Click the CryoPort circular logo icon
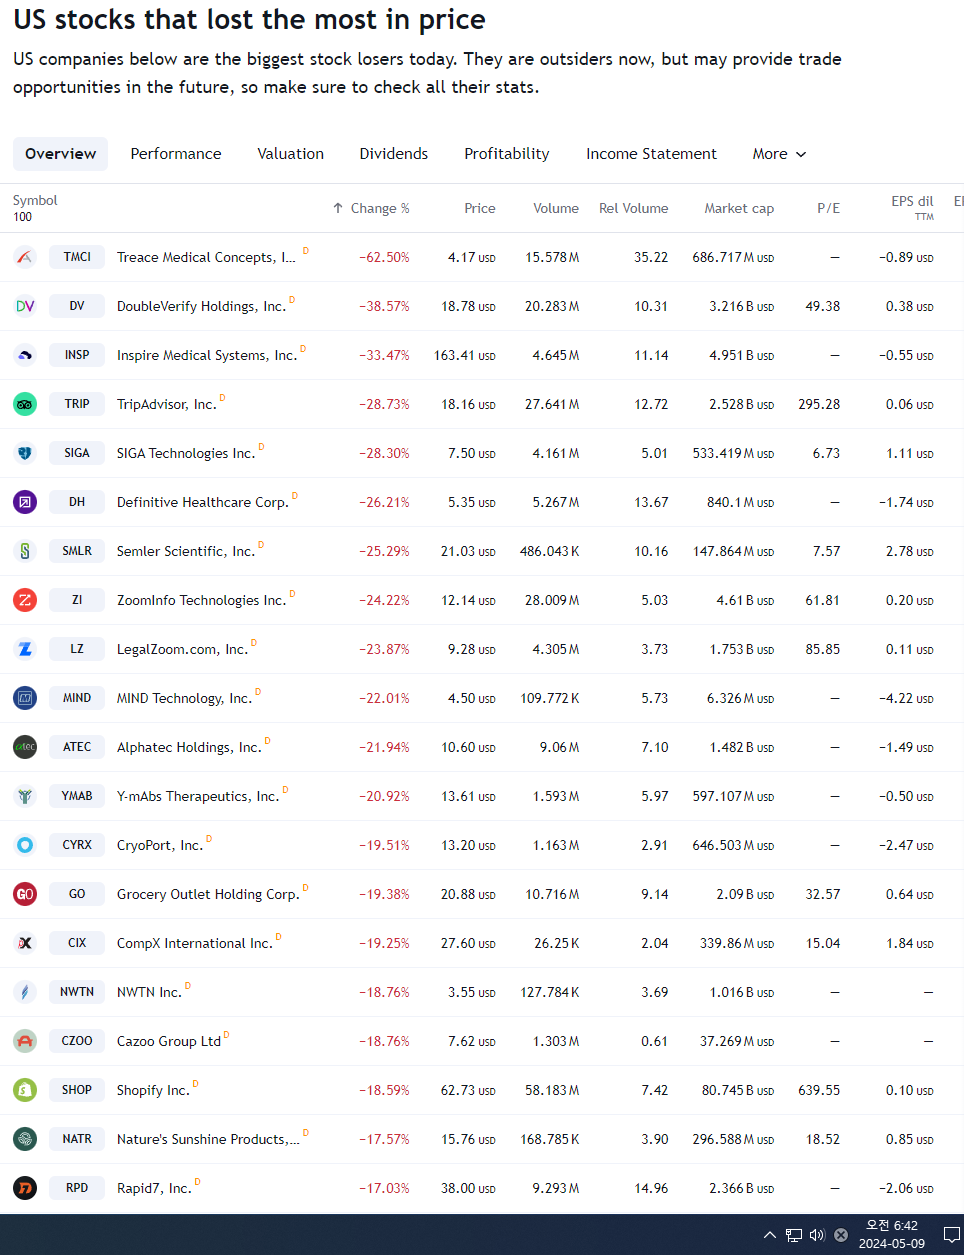The height and width of the screenshot is (1255, 964). pos(25,845)
